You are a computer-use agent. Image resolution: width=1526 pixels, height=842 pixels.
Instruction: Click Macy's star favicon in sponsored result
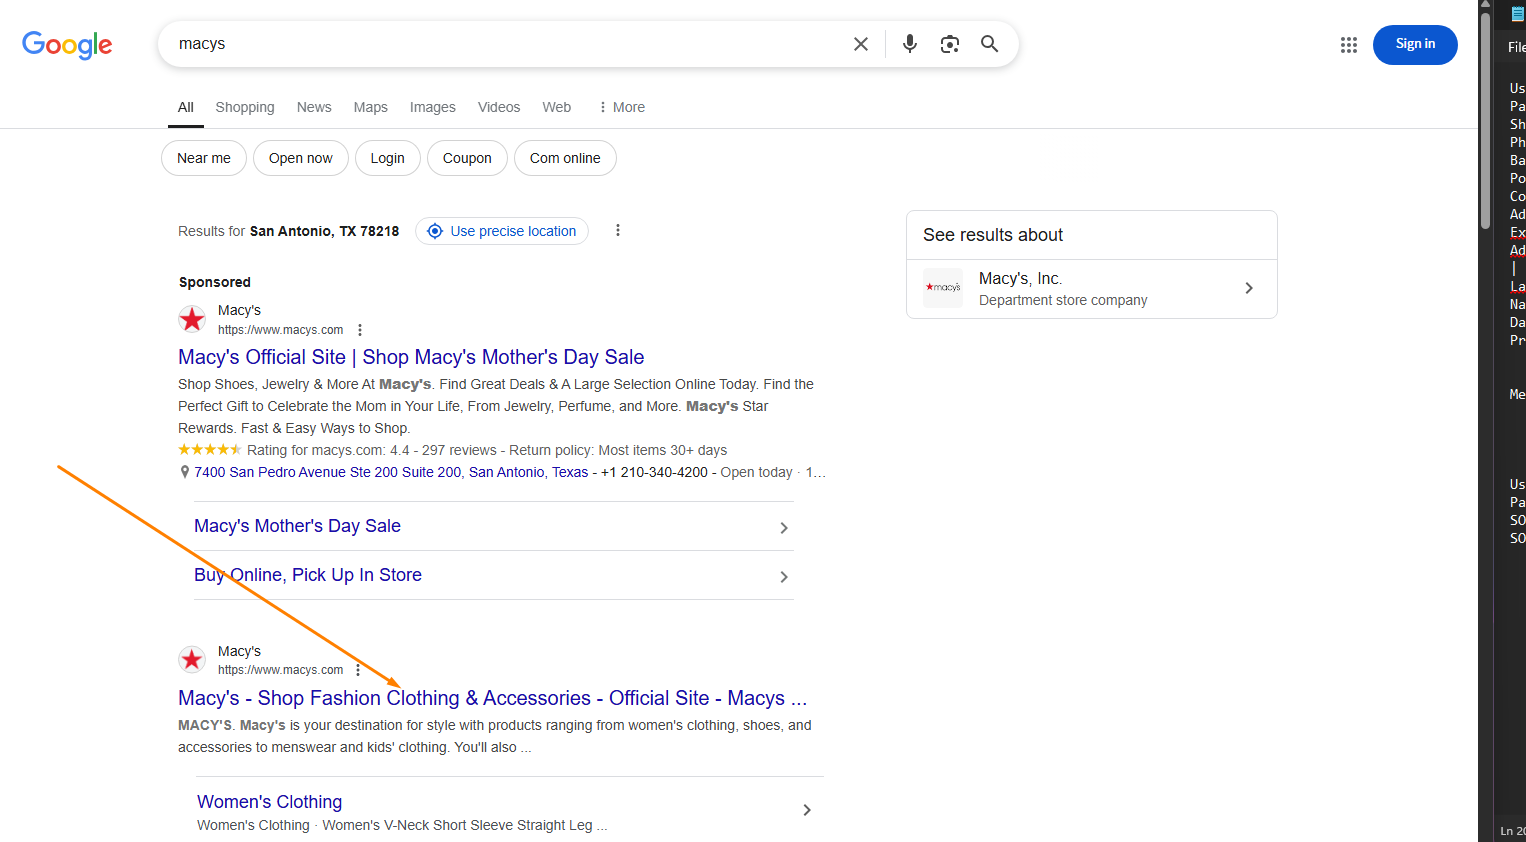point(192,319)
